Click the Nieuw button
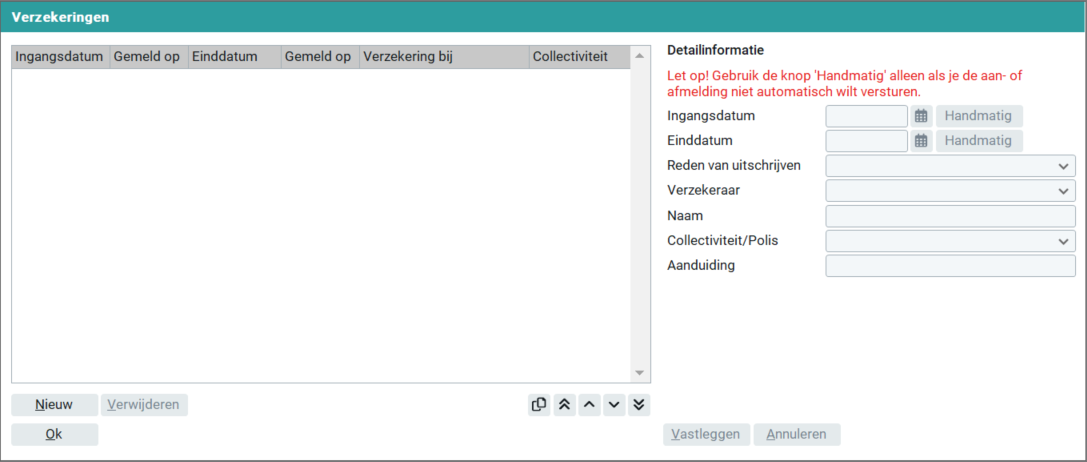 54,405
